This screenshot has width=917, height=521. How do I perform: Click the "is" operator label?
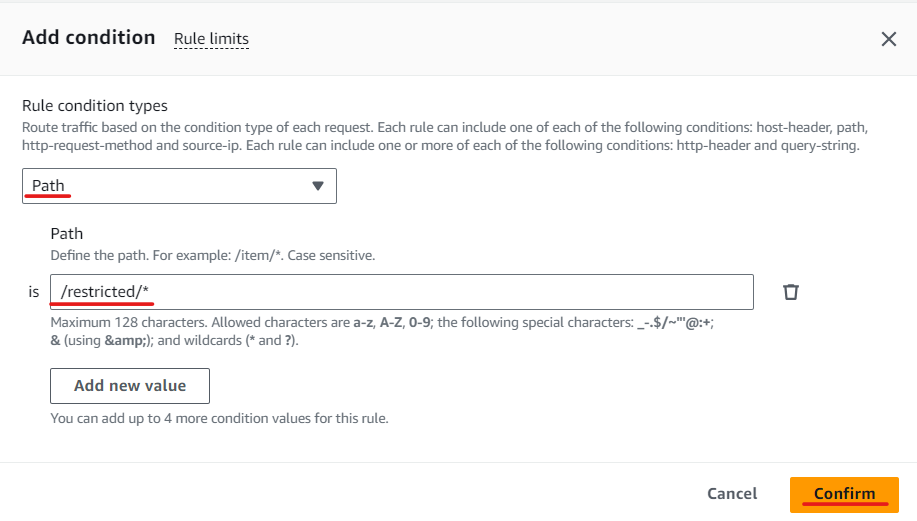(x=34, y=292)
